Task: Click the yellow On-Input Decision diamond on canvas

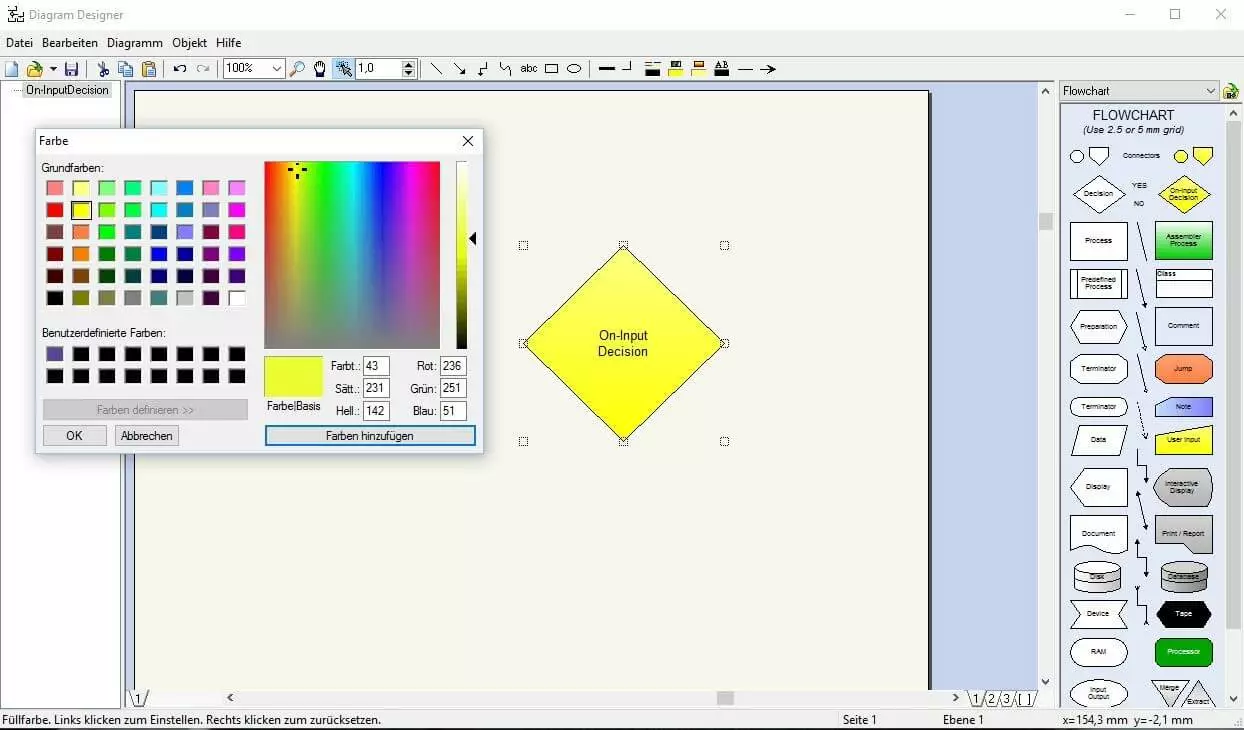Action: point(623,343)
